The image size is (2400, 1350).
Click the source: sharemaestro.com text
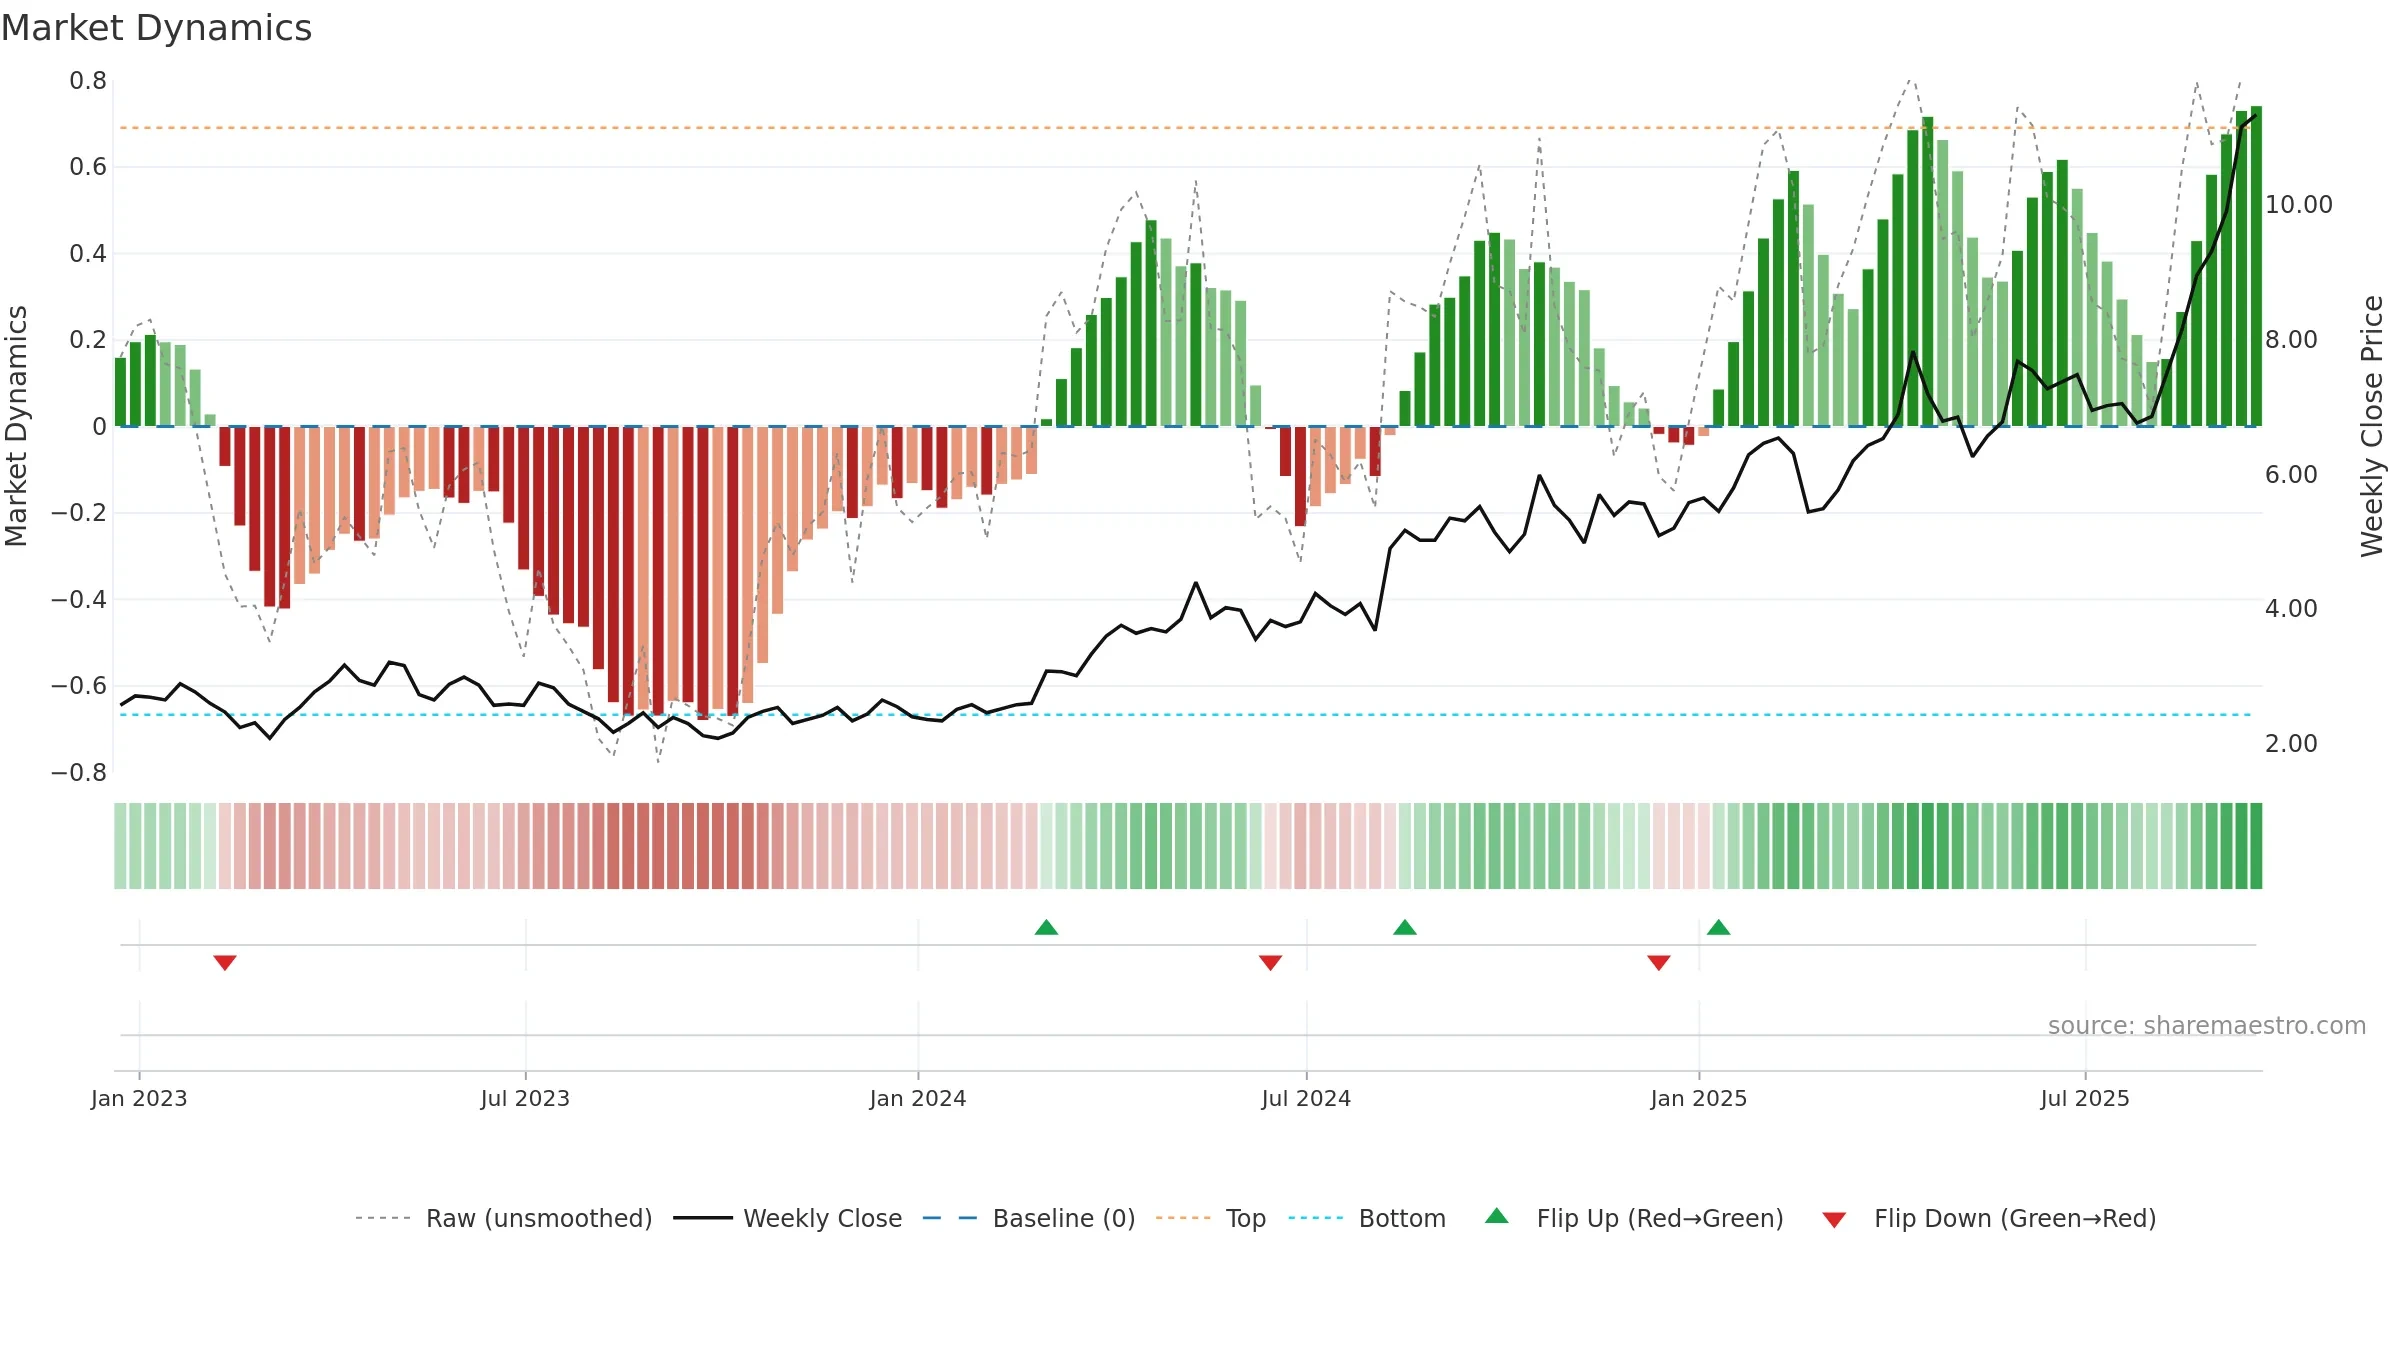point(2207,1025)
